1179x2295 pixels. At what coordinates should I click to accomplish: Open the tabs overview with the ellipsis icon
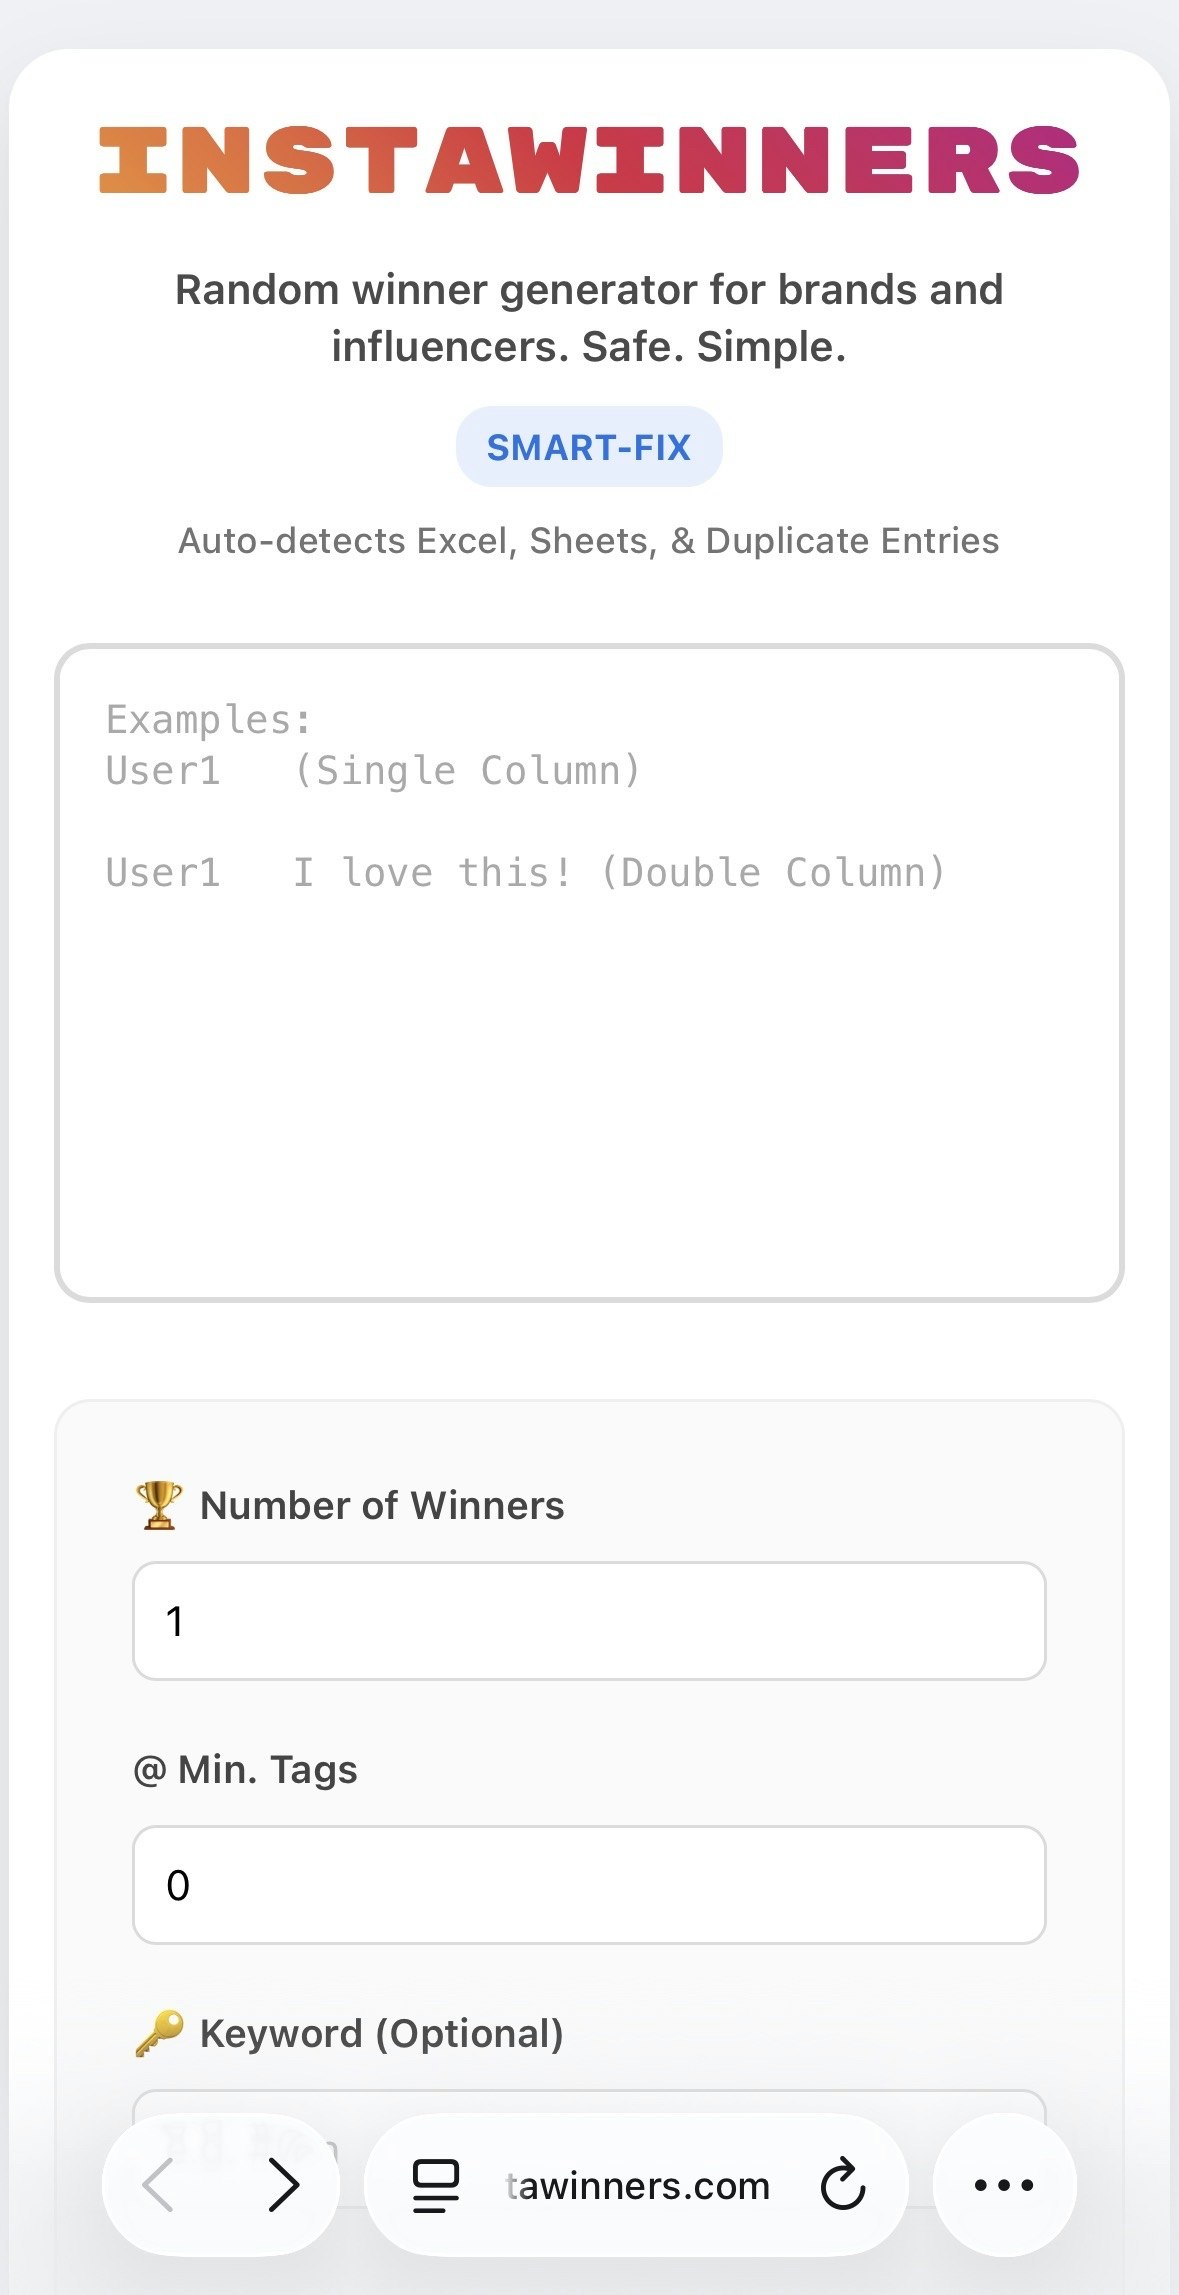click(x=1001, y=2185)
